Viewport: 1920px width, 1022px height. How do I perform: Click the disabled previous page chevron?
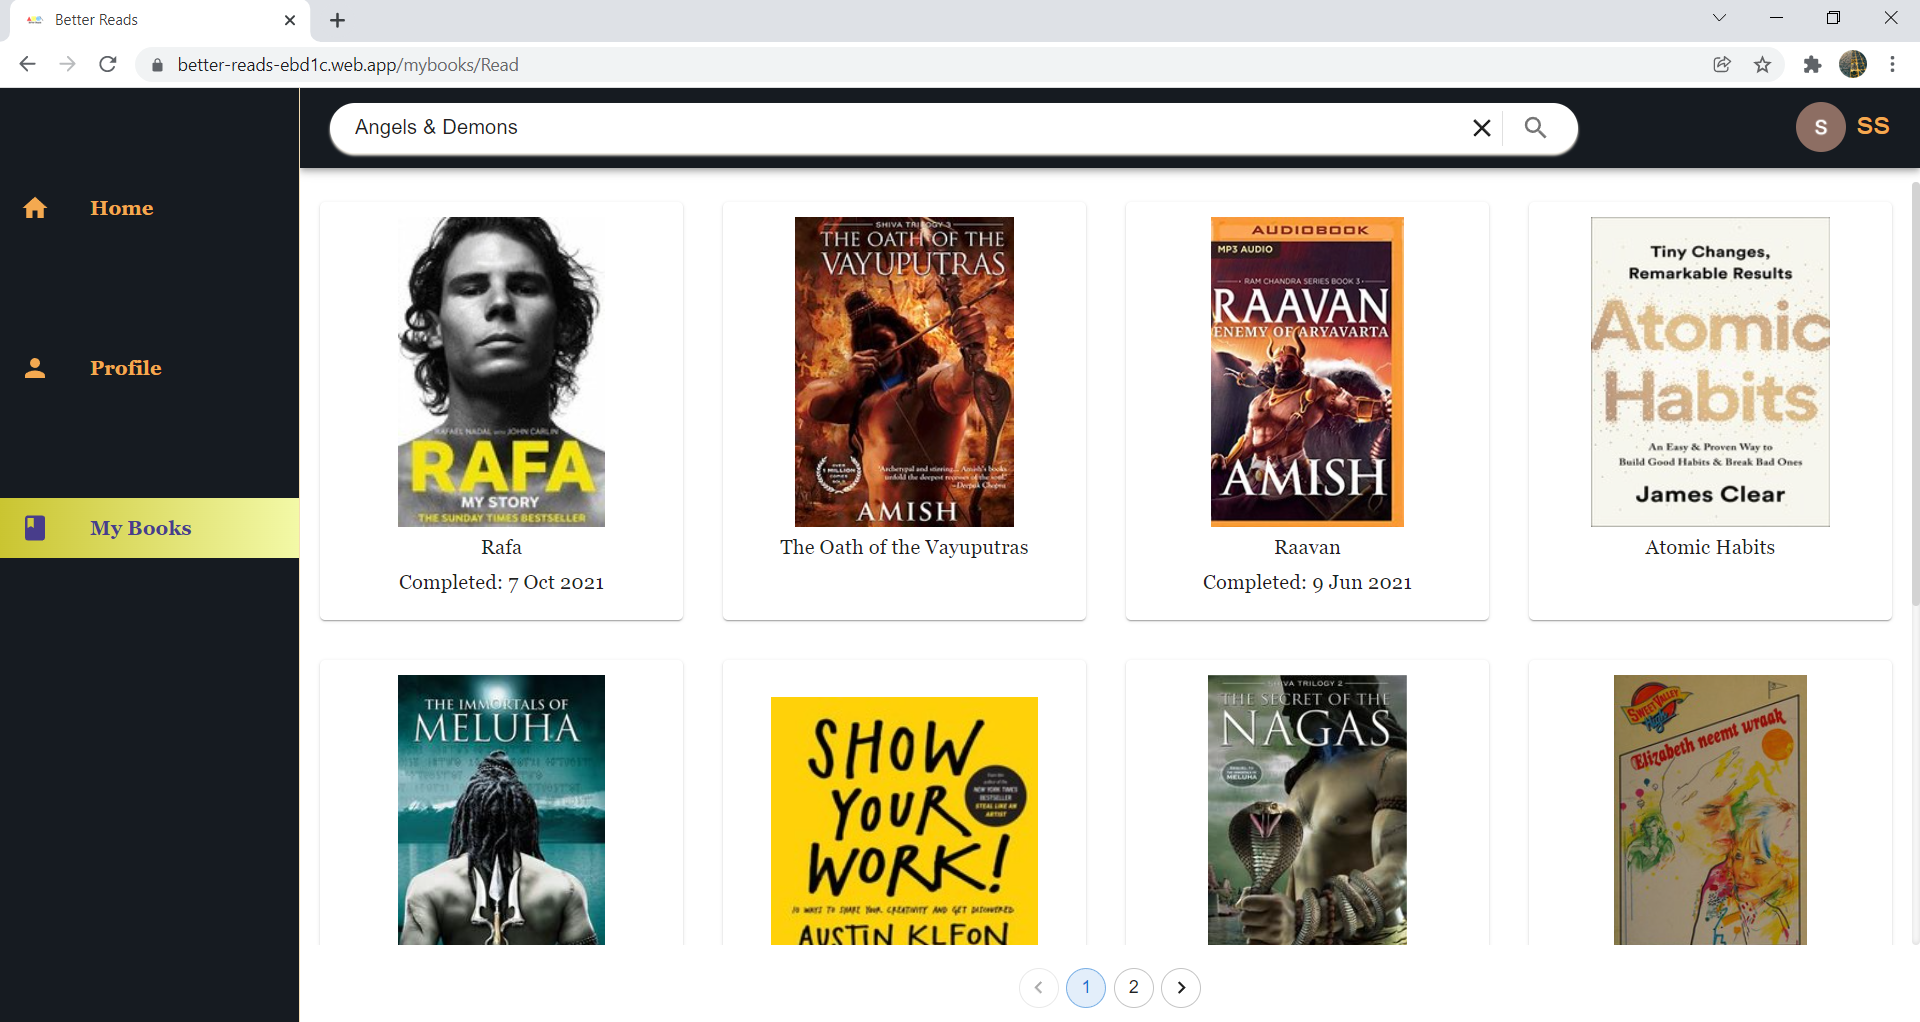1038,988
